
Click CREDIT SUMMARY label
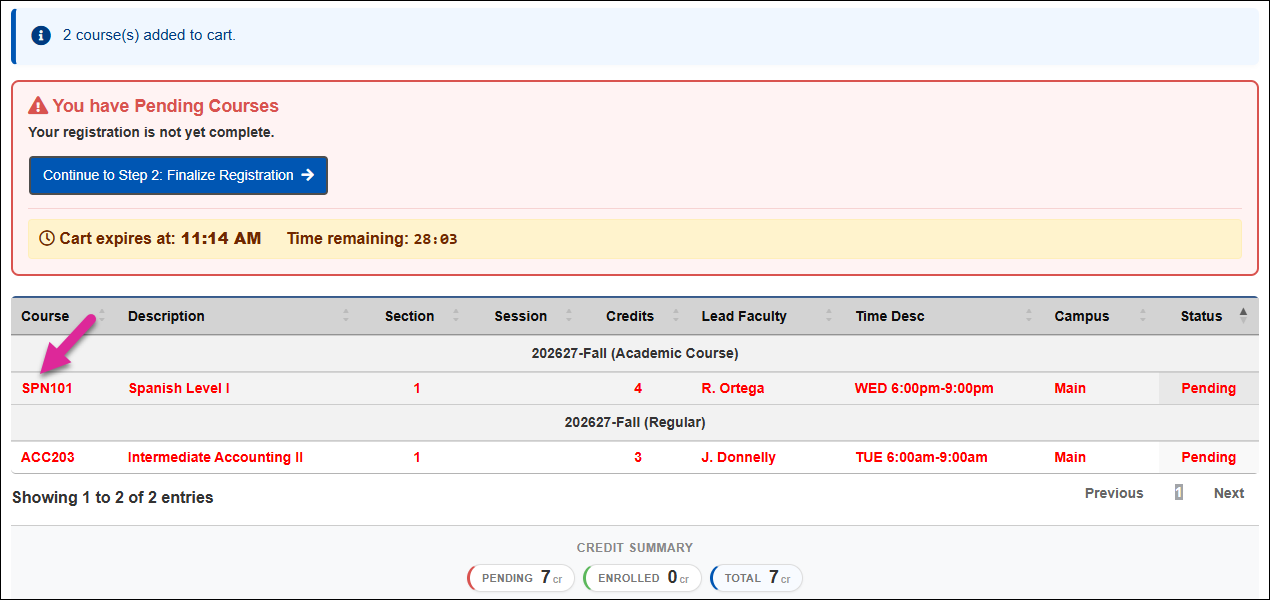635,548
